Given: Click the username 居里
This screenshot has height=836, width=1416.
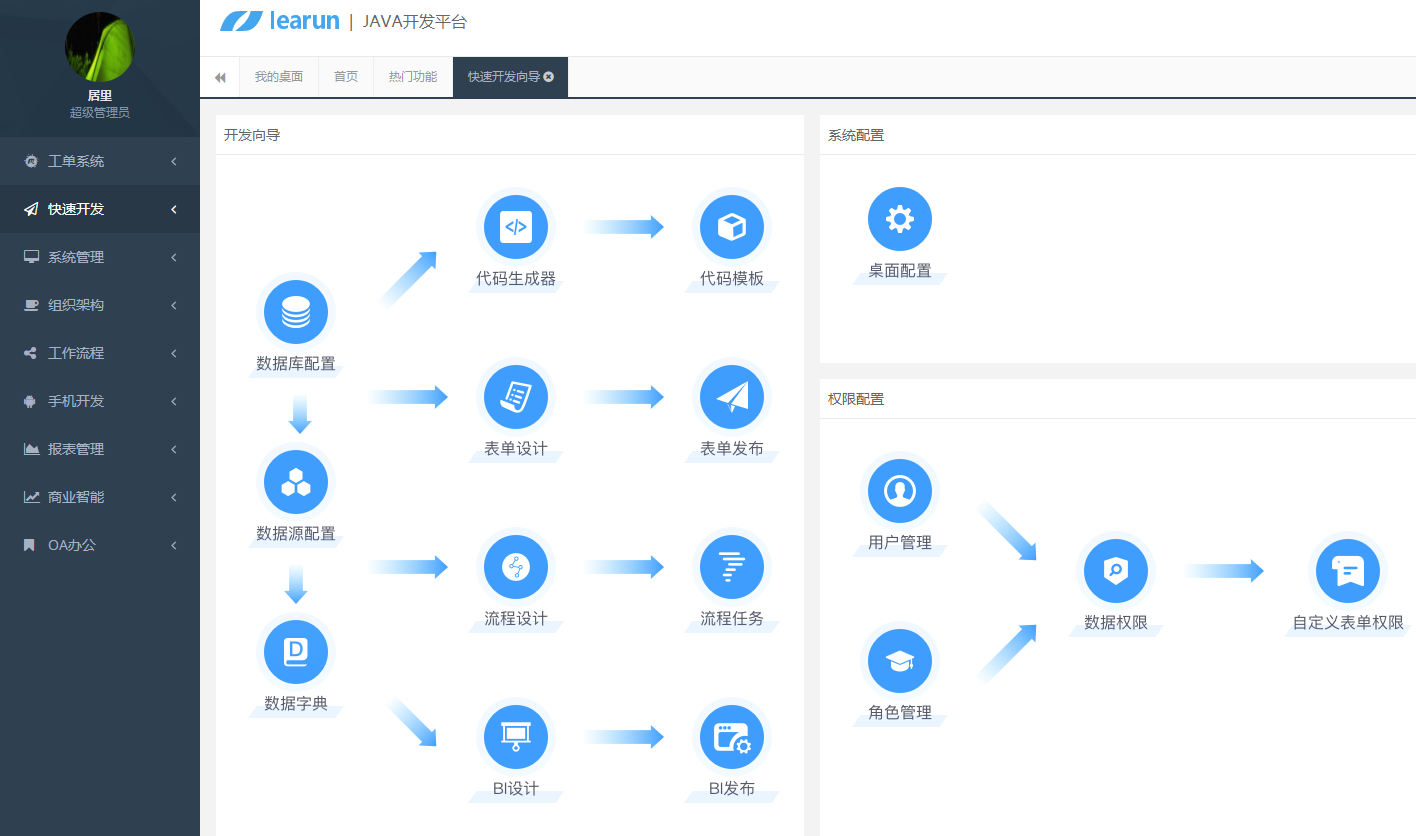Looking at the screenshot, I should (x=100, y=96).
